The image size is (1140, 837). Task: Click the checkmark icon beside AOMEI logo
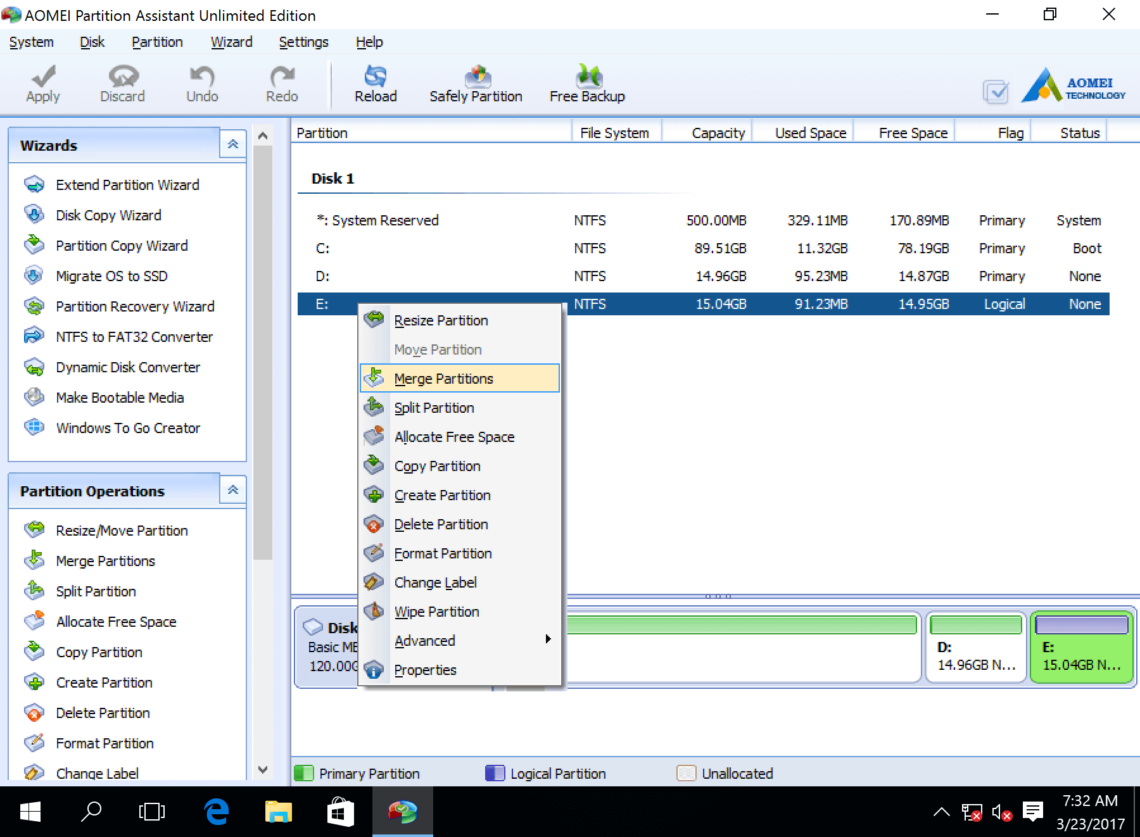(x=995, y=92)
